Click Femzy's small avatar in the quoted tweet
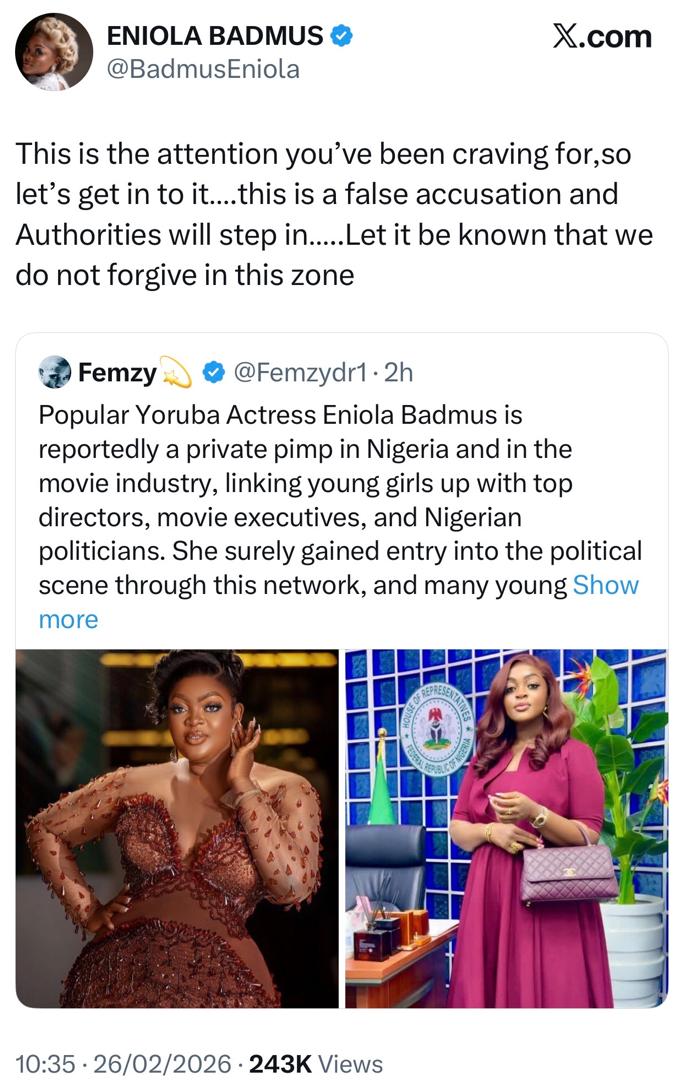The image size is (684, 1080). 57,370
